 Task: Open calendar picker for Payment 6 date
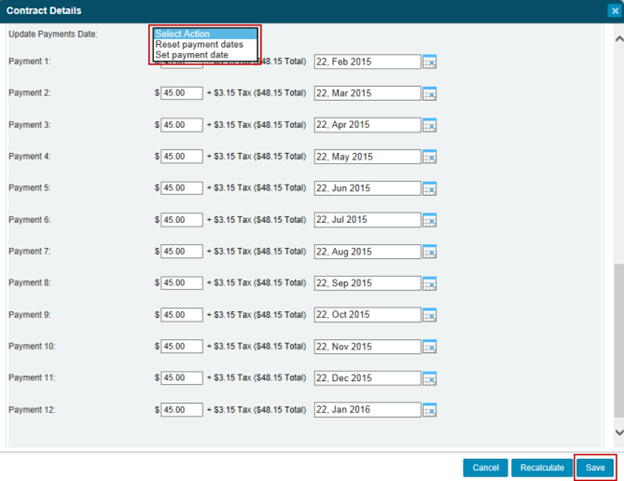pyautogui.click(x=430, y=220)
